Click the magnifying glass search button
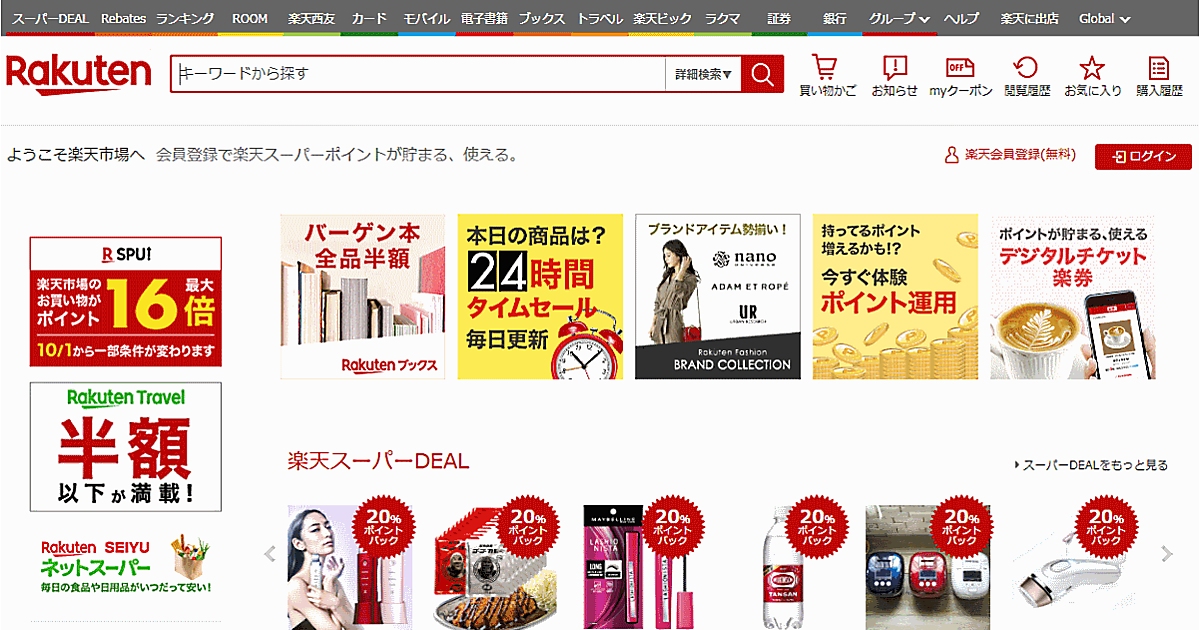This screenshot has height=630, width=1200. (762, 74)
